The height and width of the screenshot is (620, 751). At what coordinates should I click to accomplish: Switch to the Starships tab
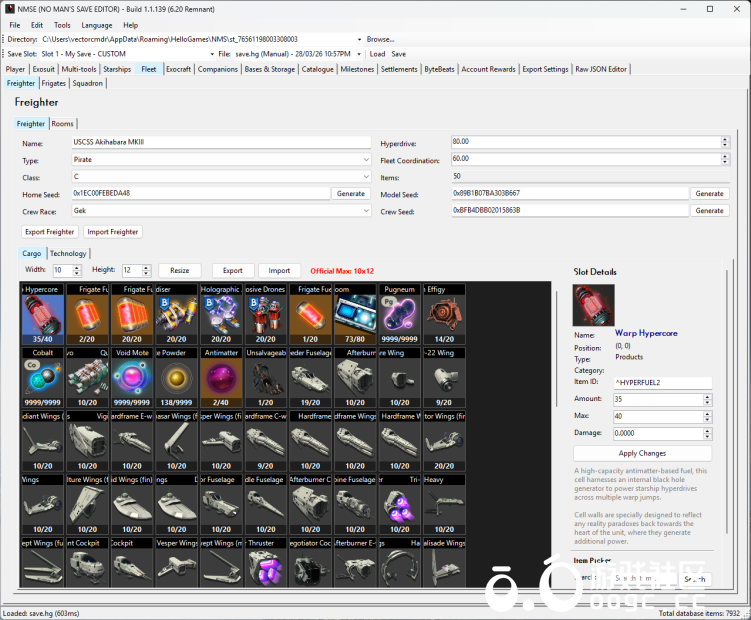pos(117,69)
